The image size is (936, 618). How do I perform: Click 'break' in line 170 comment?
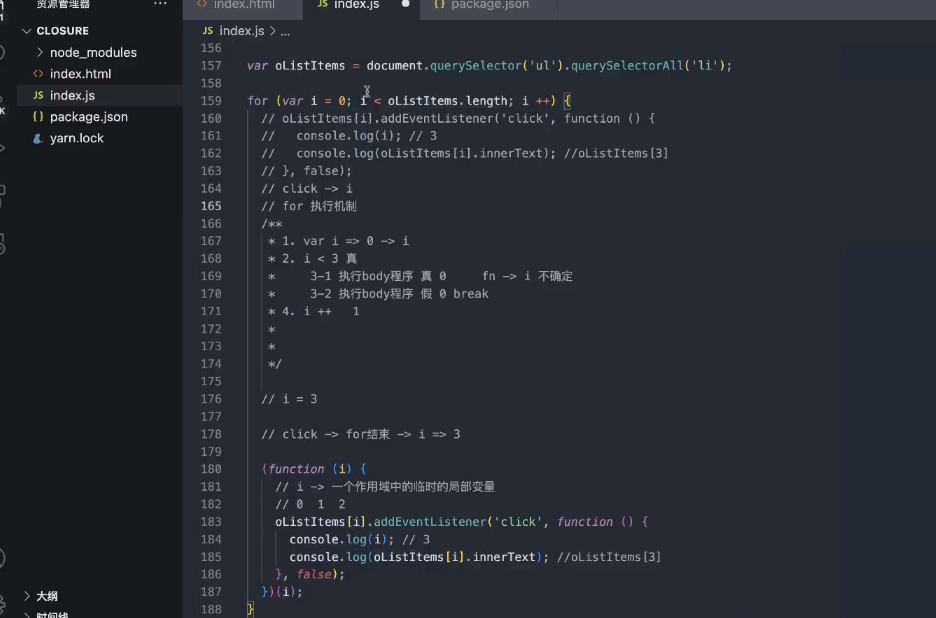click(470, 294)
